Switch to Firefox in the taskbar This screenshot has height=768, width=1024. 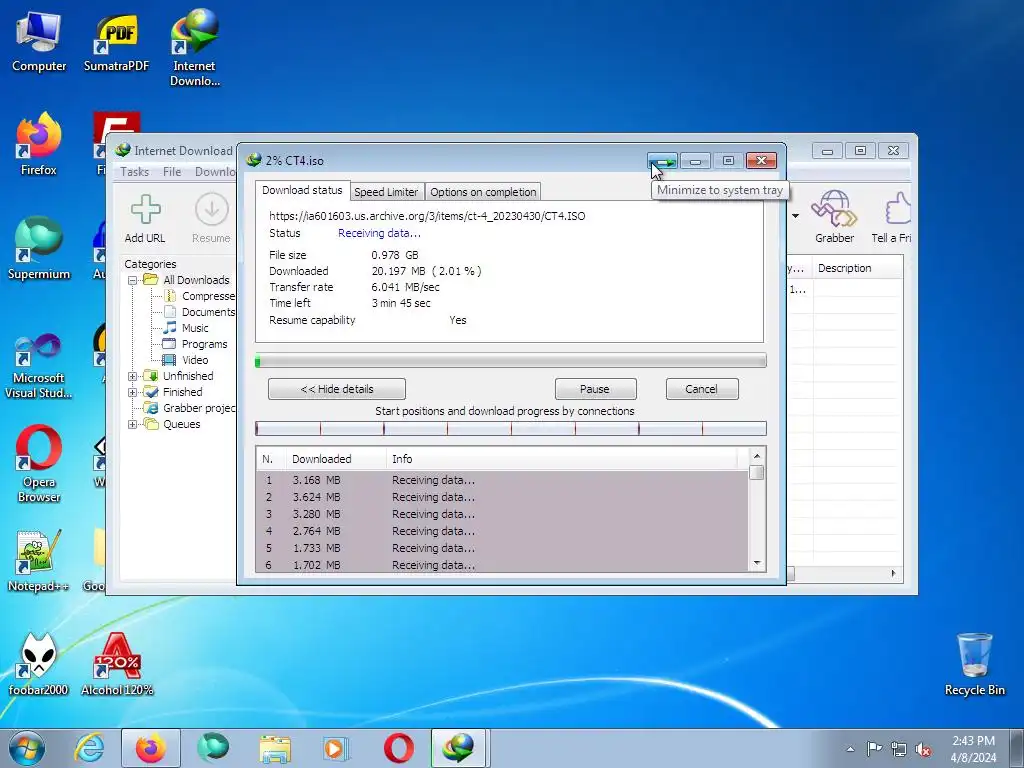[150, 748]
